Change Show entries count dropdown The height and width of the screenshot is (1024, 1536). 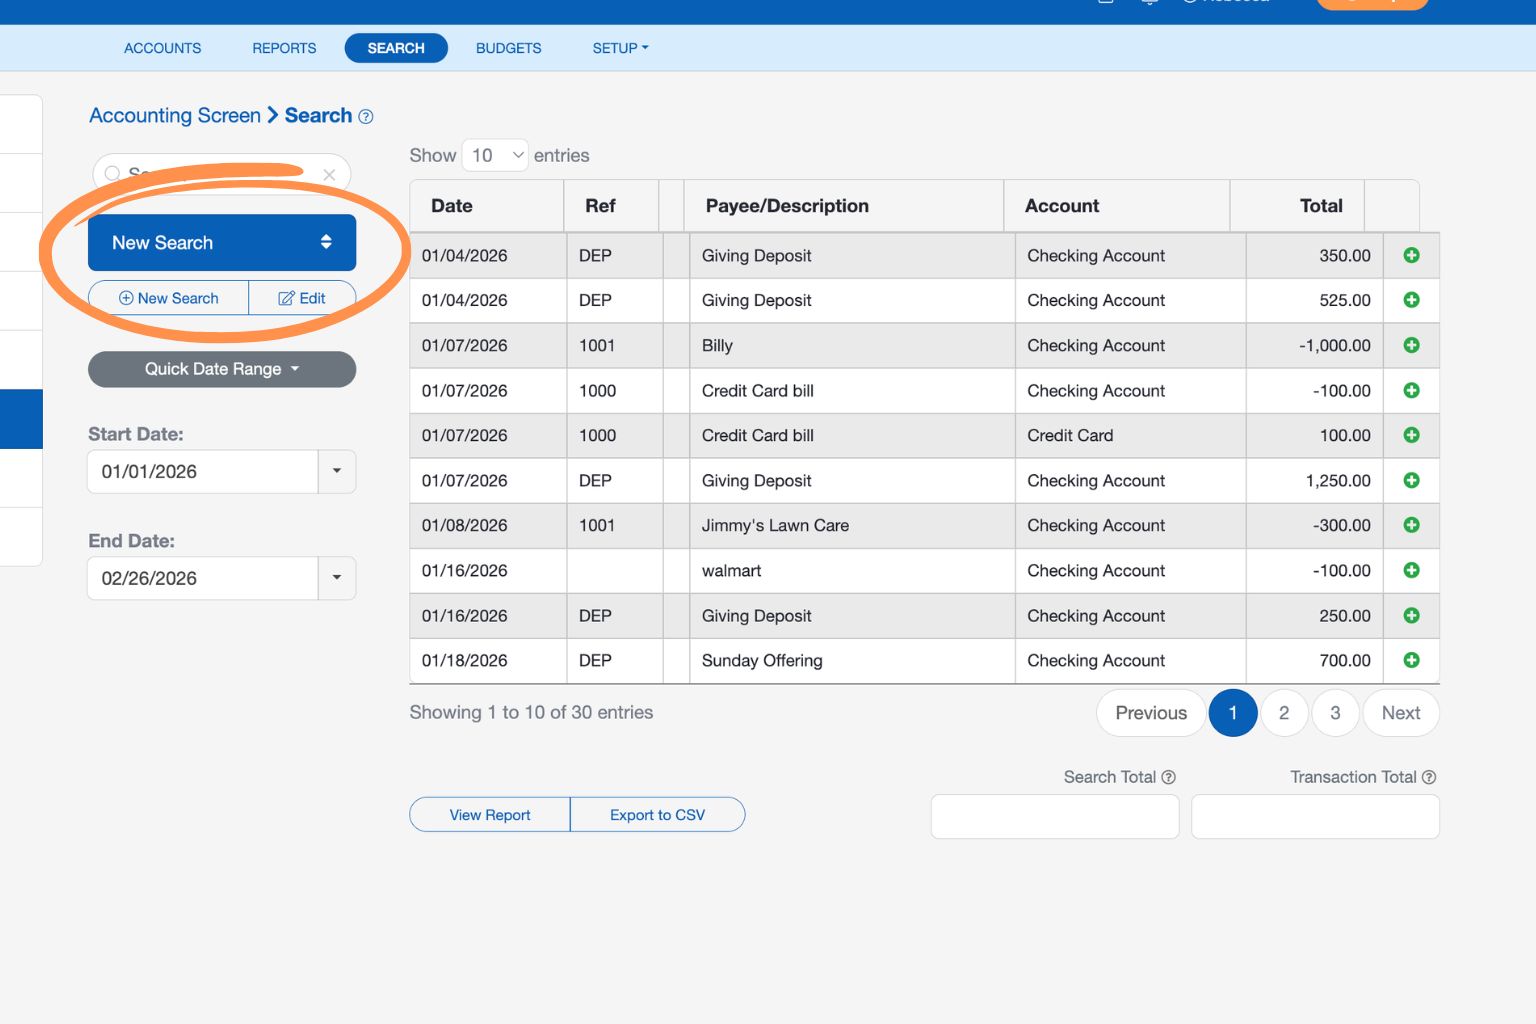coord(495,155)
